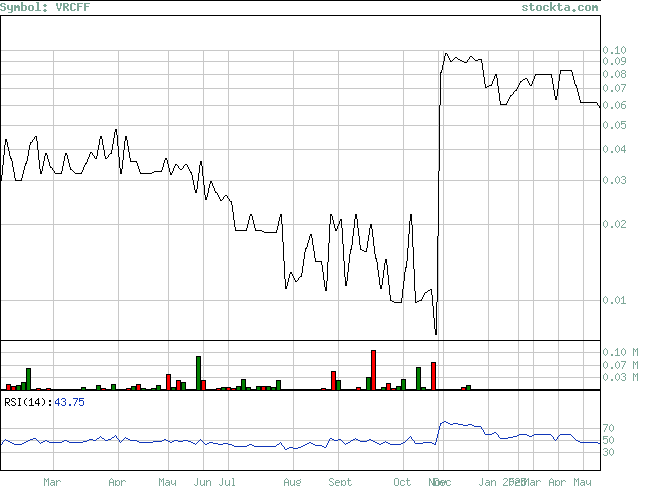The image size is (655, 486).
Task: Click the RSI 30 level label
Action: pyautogui.click(x=609, y=452)
